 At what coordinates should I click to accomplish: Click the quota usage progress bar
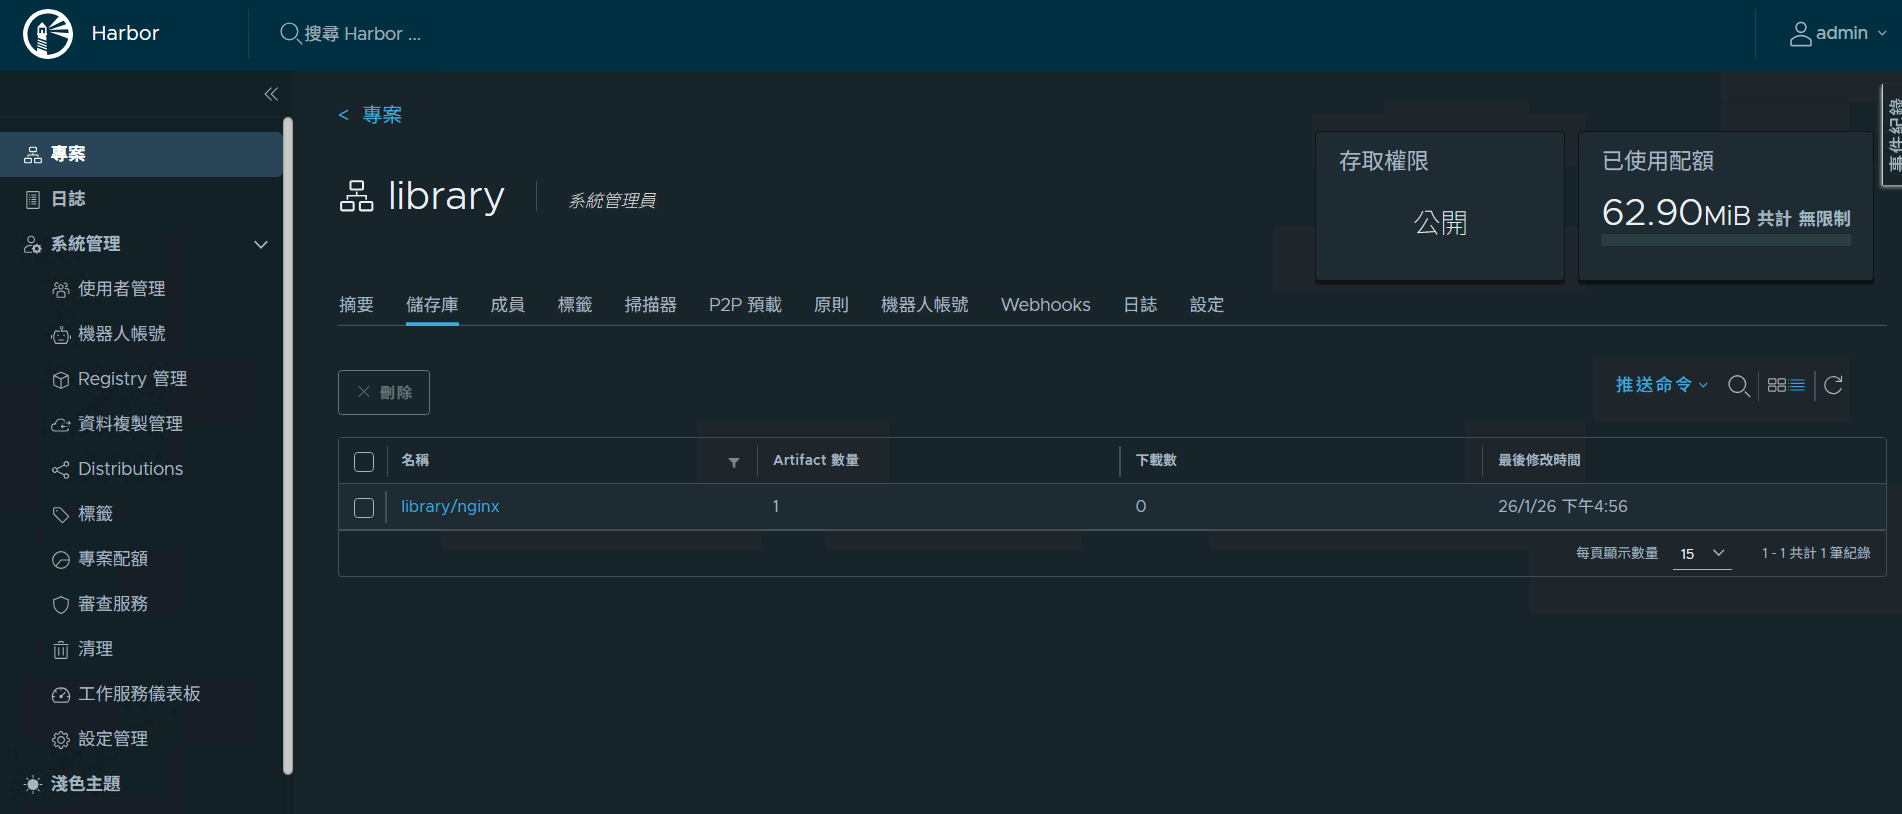(1726, 240)
